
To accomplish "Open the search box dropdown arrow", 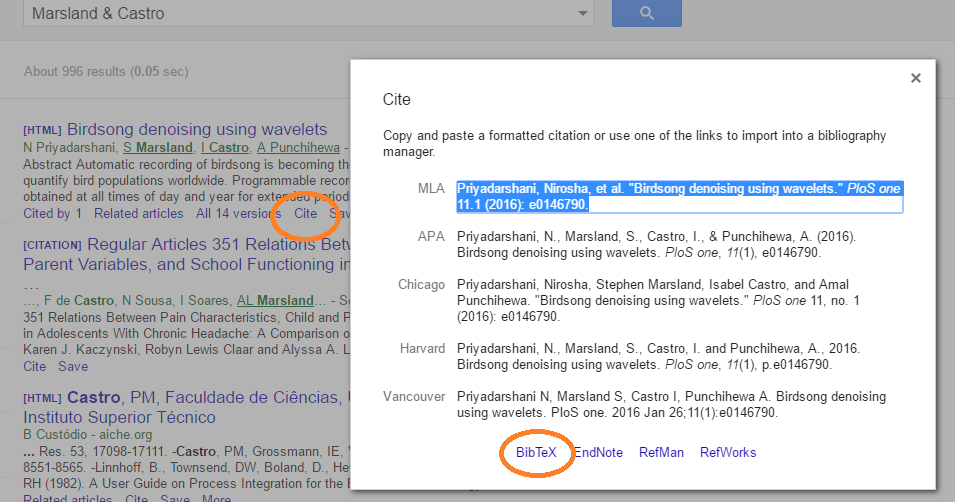I will click(x=583, y=13).
